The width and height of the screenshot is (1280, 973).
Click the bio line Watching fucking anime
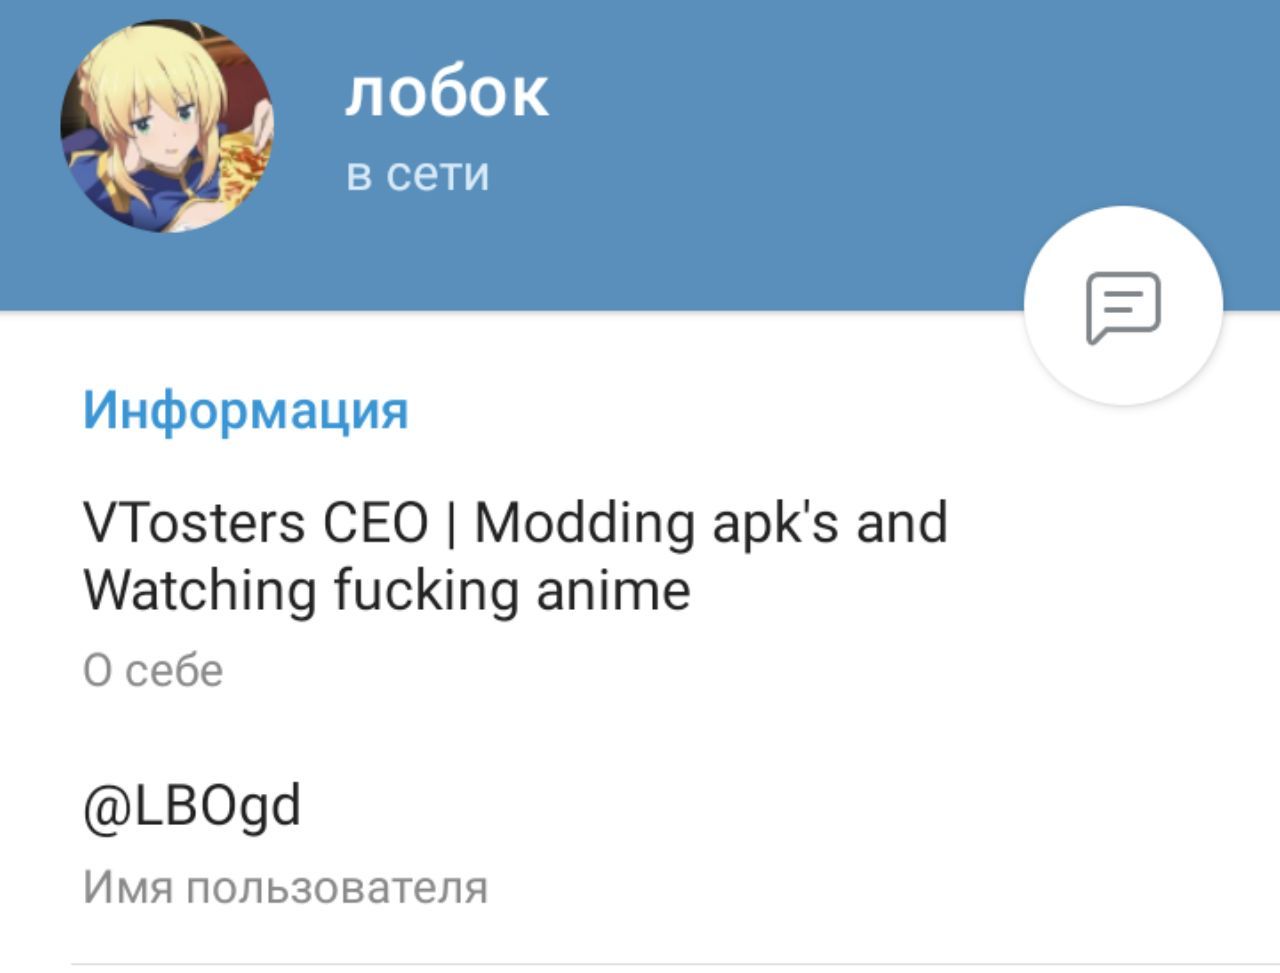pyautogui.click(x=387, y=590)
